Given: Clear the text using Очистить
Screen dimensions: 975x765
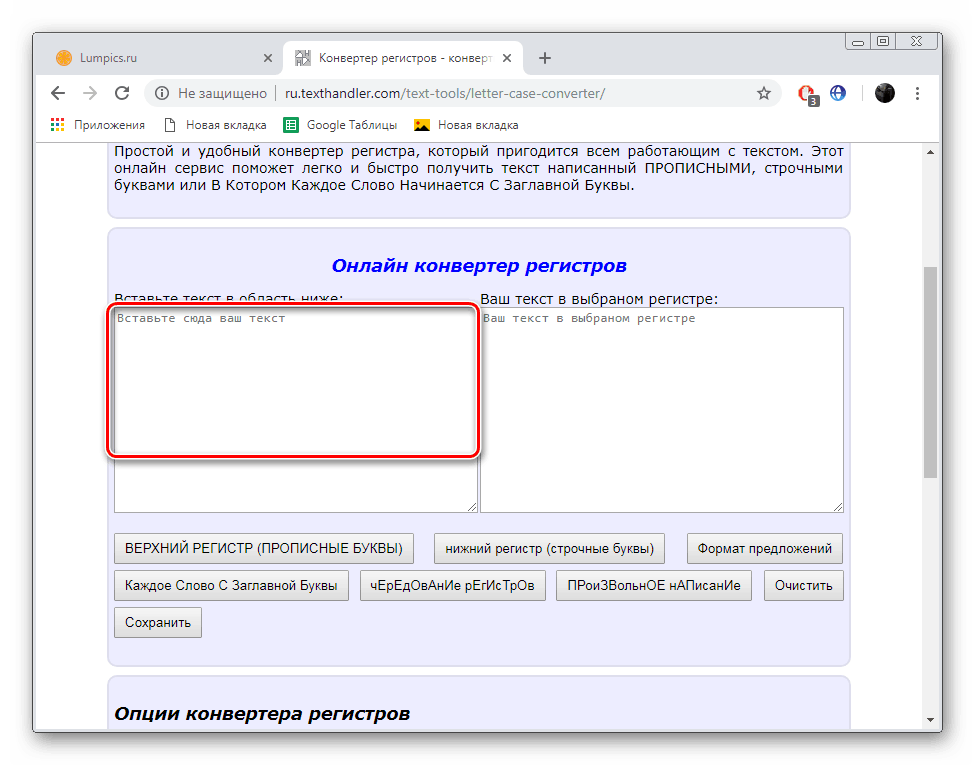Looking at the screenshot, I should point(803,585).
